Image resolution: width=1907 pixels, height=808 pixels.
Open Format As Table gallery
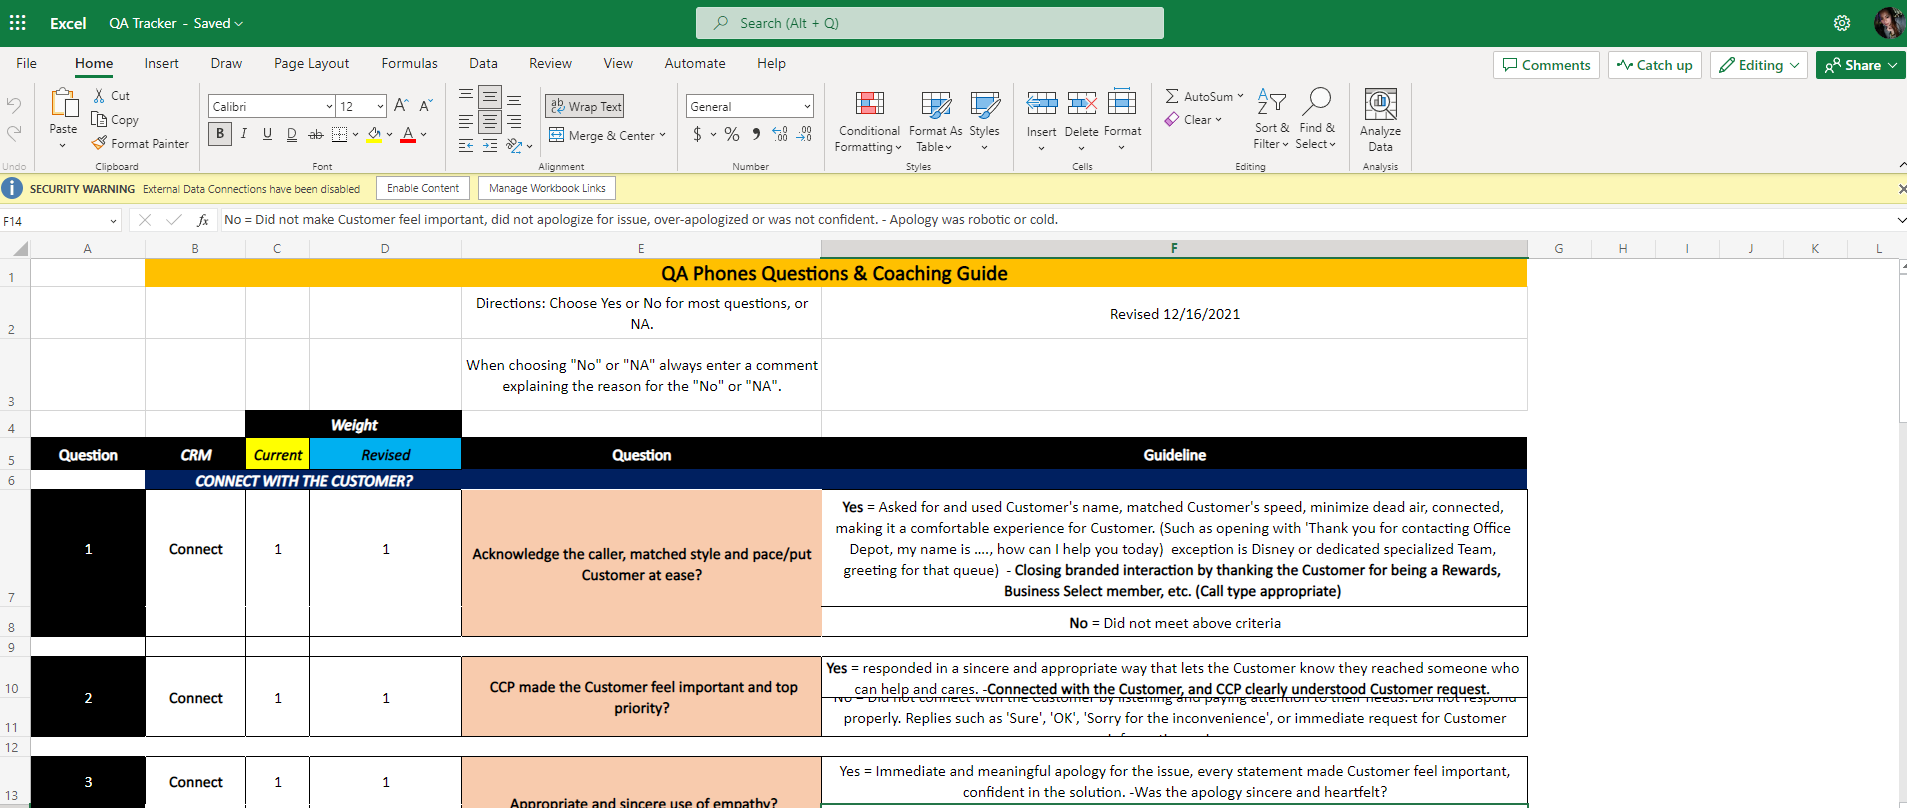click(935, 121)
